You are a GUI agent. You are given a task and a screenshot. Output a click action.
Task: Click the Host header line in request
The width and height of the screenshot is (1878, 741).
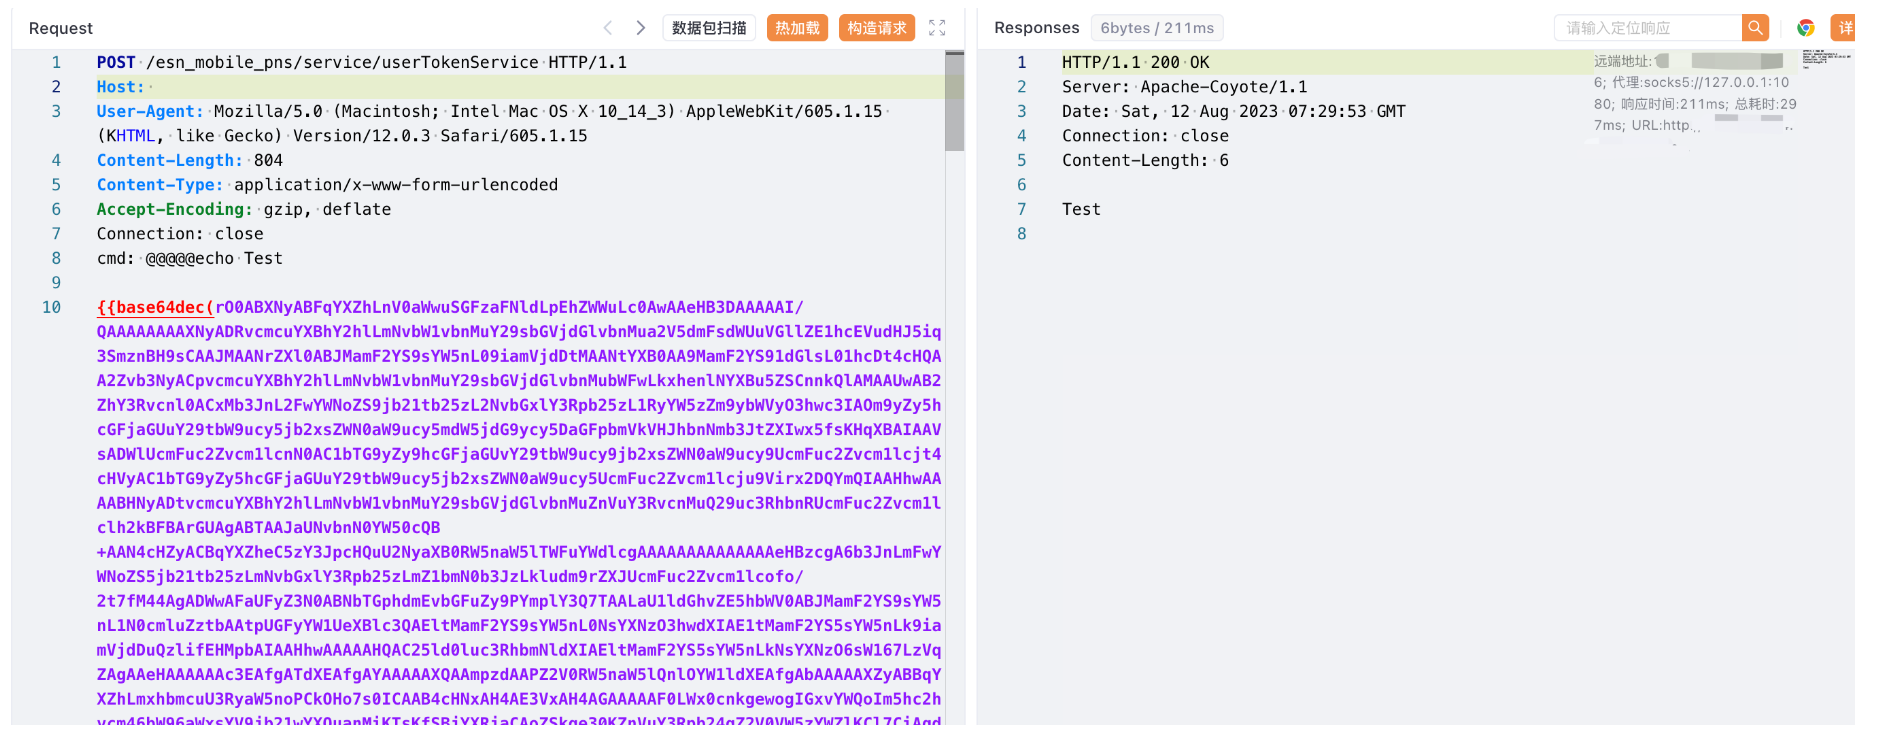click(120, 87)
